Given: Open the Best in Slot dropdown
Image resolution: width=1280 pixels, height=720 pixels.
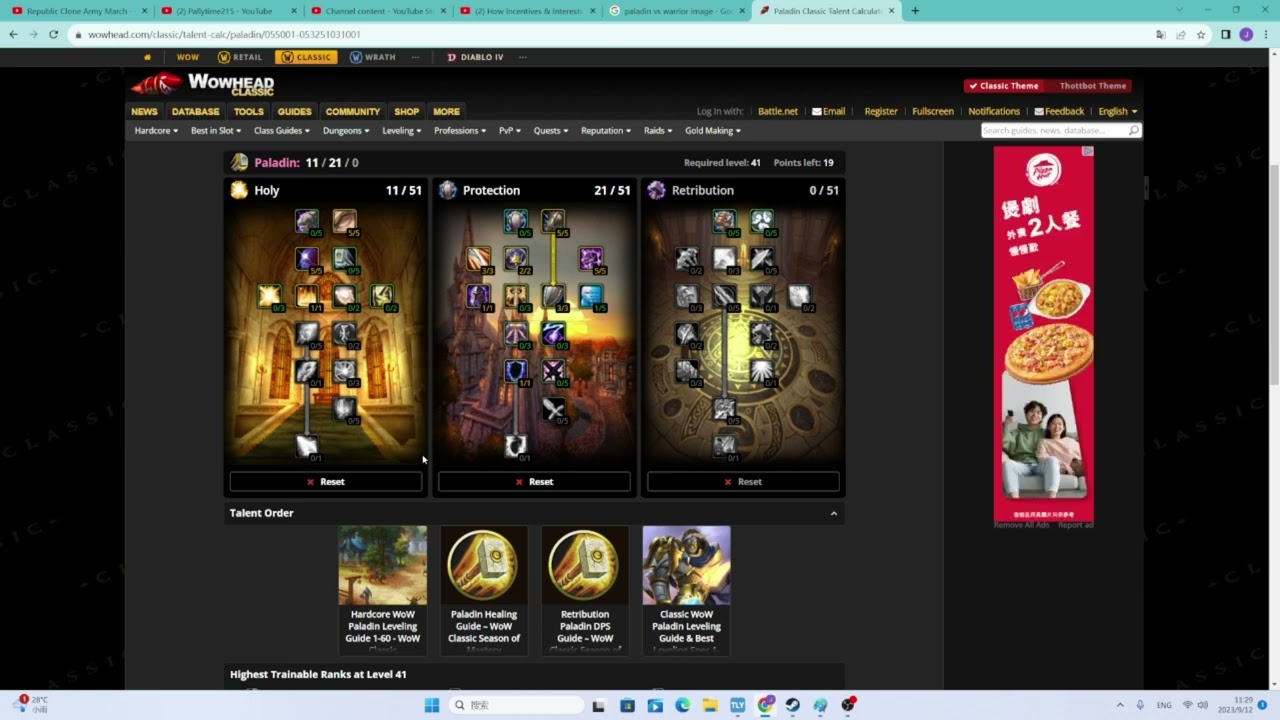Looking at the screenshot, I should (x=216, y=131).
